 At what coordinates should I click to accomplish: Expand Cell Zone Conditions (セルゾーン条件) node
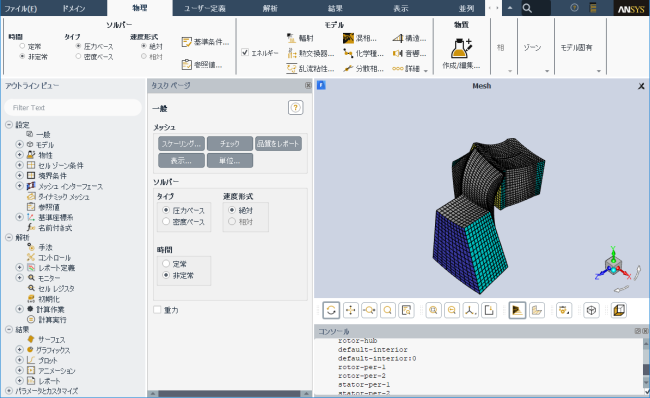(19, 165)
